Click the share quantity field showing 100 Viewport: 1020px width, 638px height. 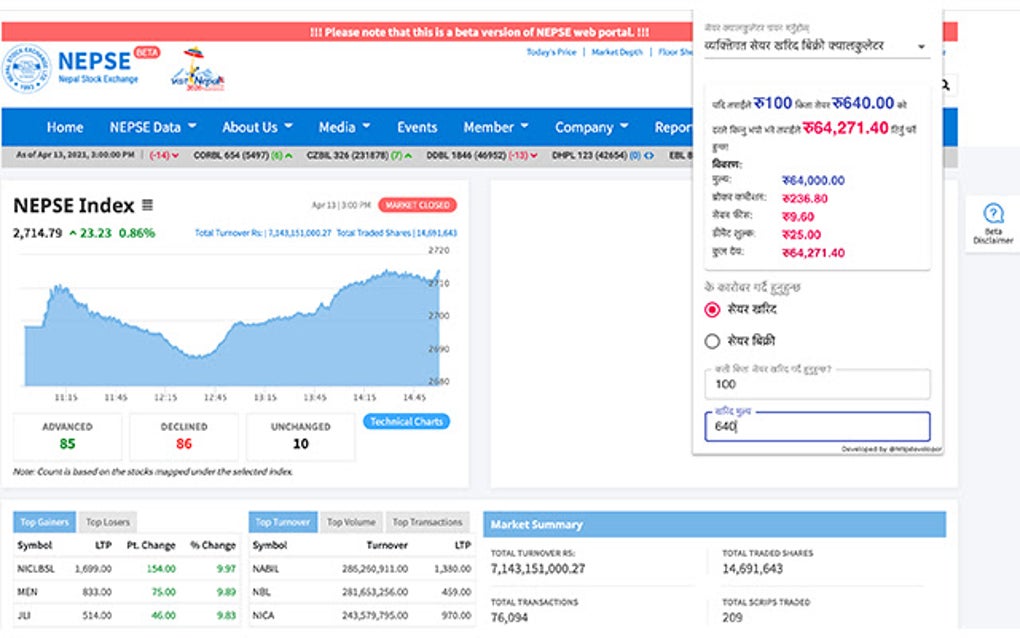tap(818, 384)
